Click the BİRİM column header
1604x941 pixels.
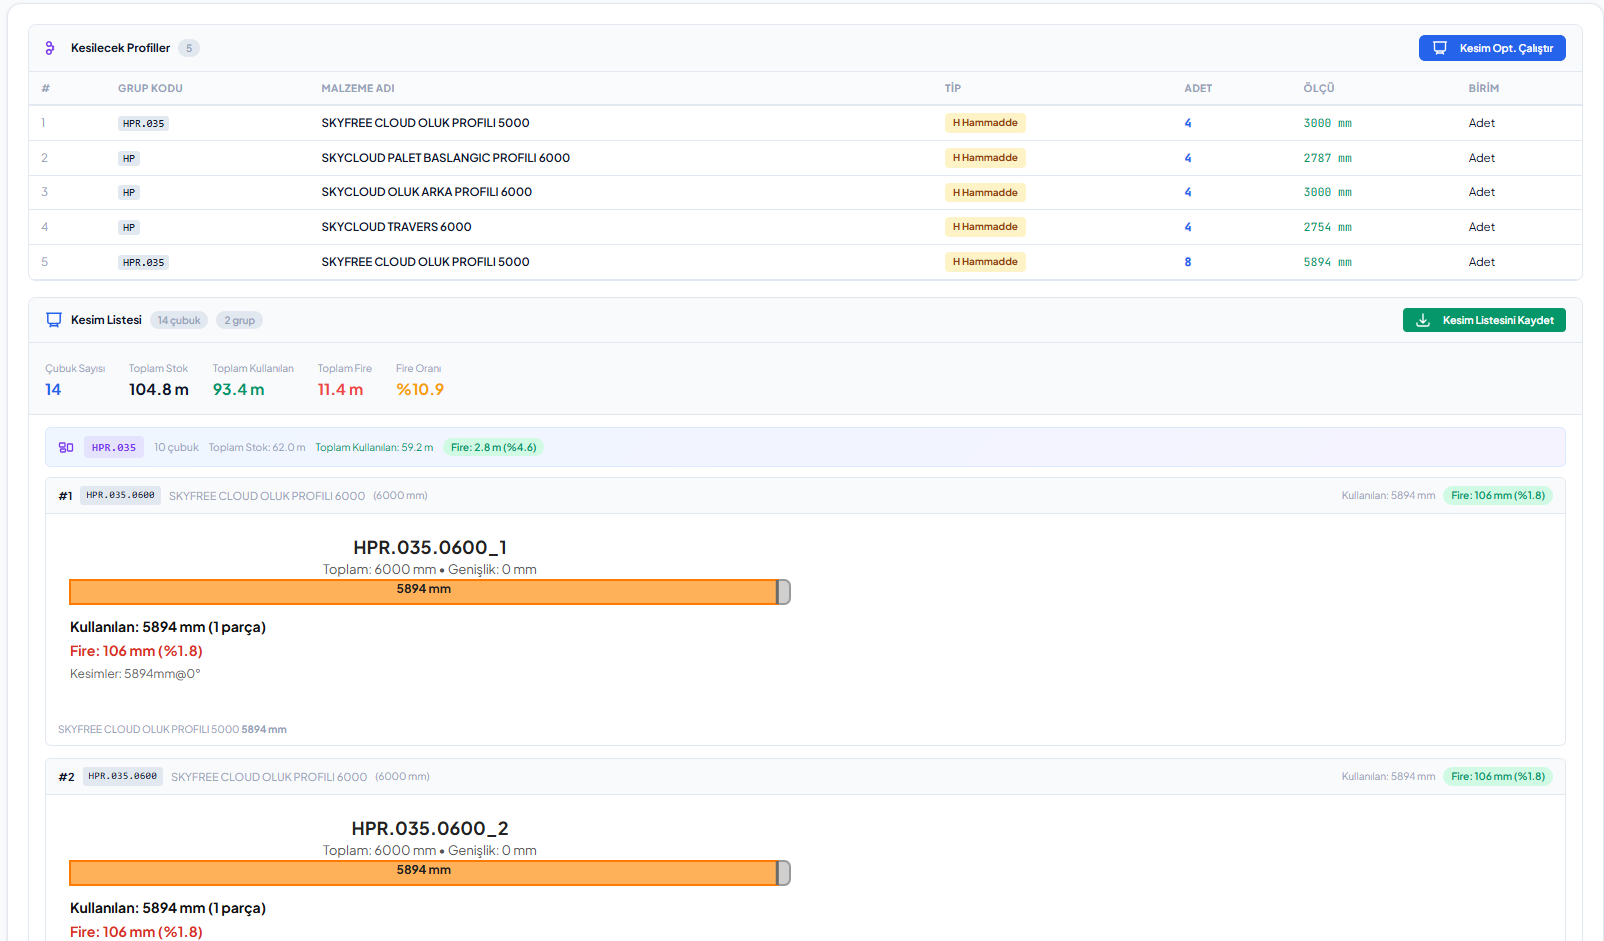point(1484,88)
